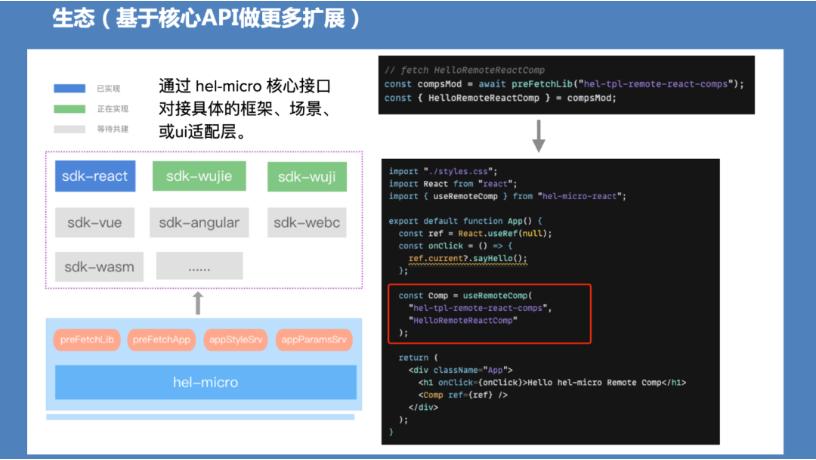Click the gray ellipsis placeholder box

click(199, 266)
